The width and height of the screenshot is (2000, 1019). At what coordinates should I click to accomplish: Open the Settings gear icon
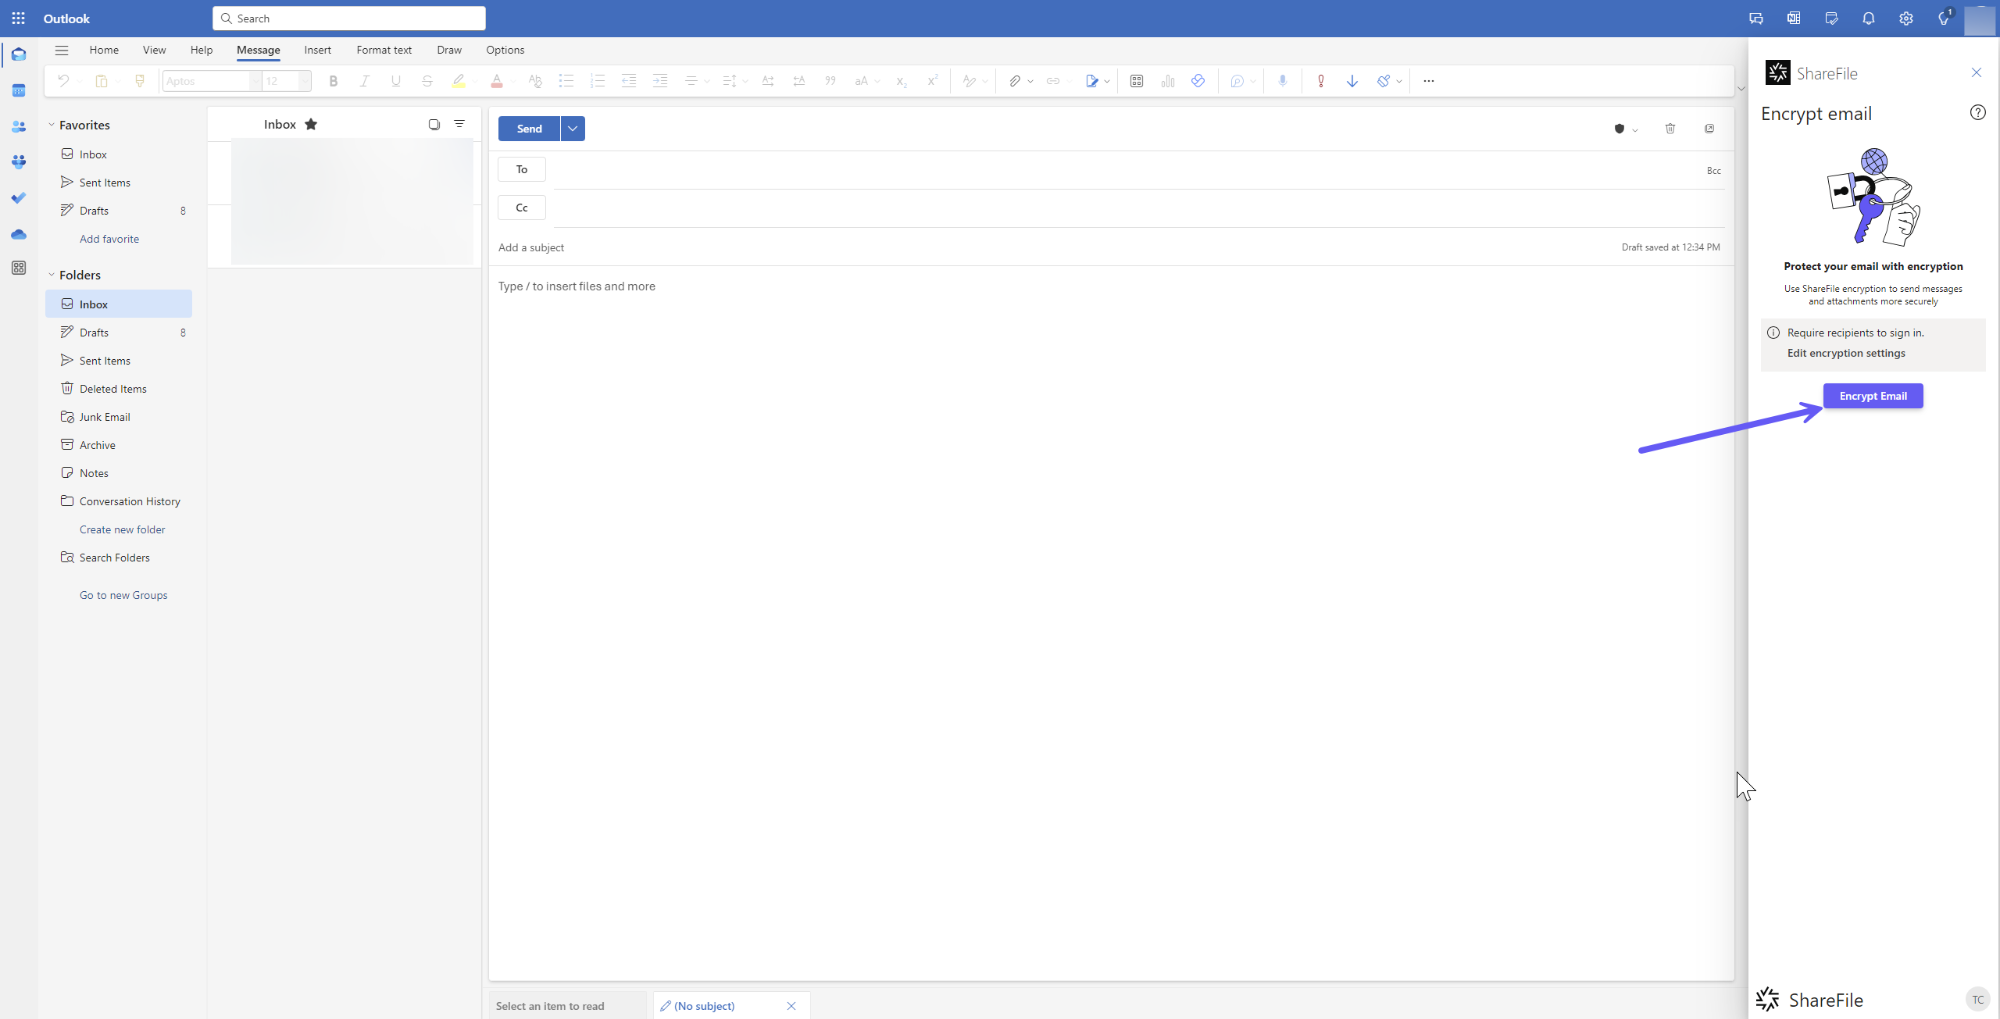tap(1906, 18)
